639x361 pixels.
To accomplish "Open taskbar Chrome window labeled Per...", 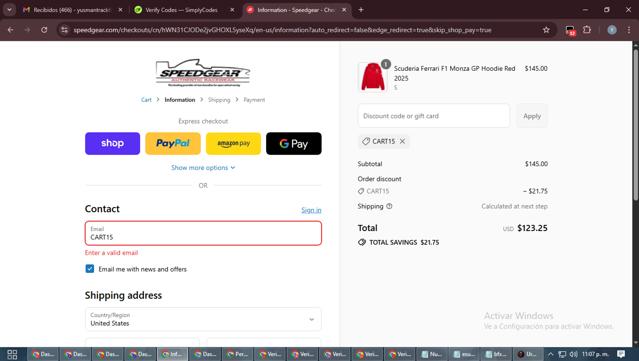I will pyautogui.click(x=238, y=354).
